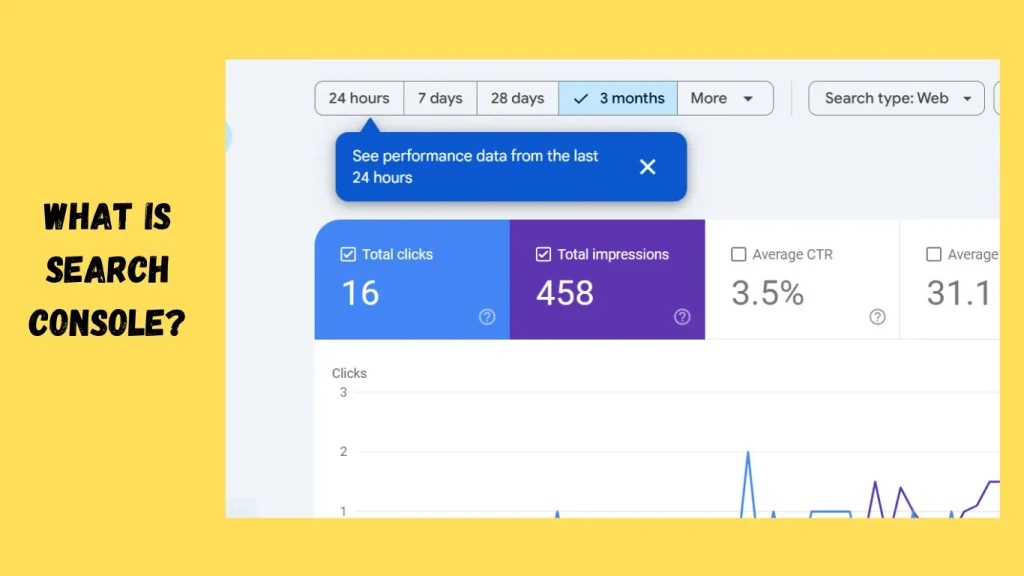Click help icon on Total clicks card
Image resolution: width=1024 pixels, height=576 pixels.
tap(487, 317)
